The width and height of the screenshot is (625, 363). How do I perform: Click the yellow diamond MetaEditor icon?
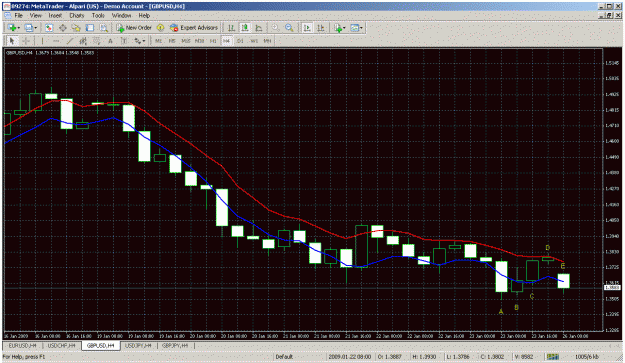point(160,27)
